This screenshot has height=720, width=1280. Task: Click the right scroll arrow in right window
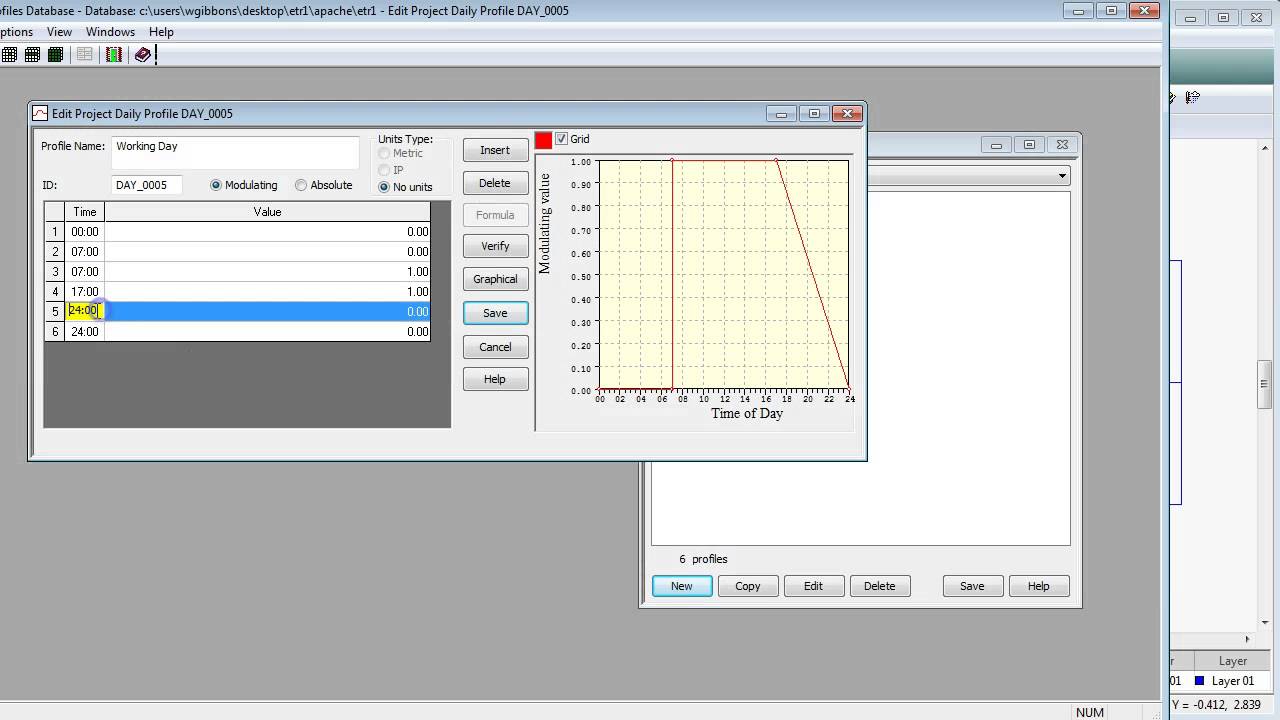tap(1247, 639)
